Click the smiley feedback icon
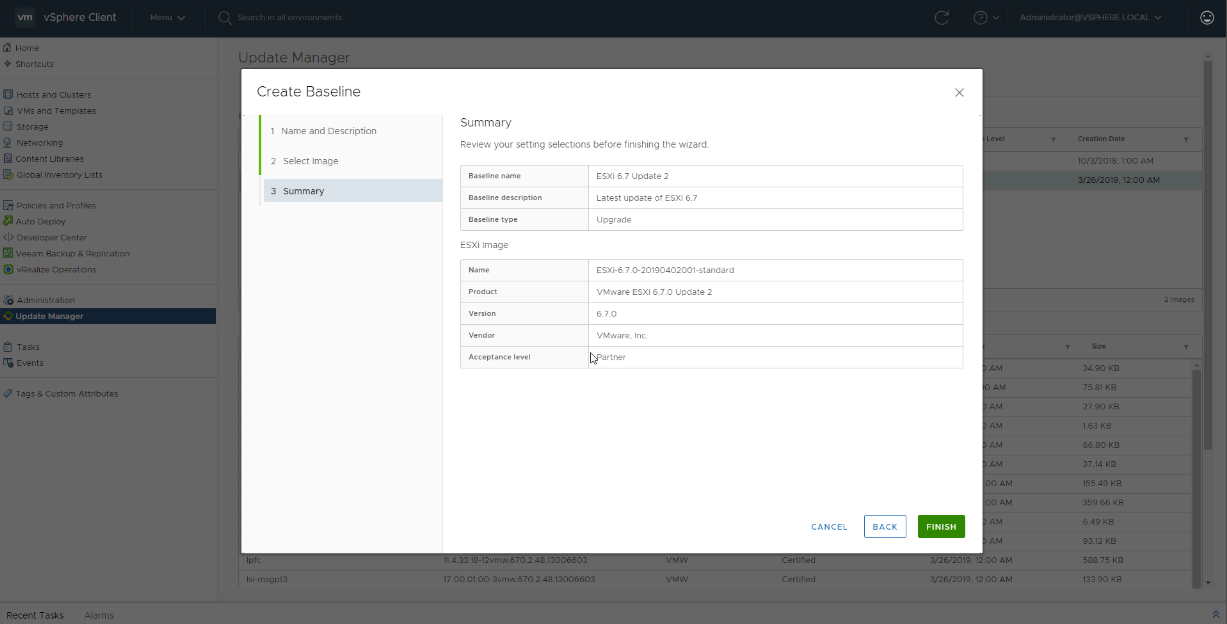Image resolution: width=1227 pixels, height=624 pixels. pos(1207,17)
